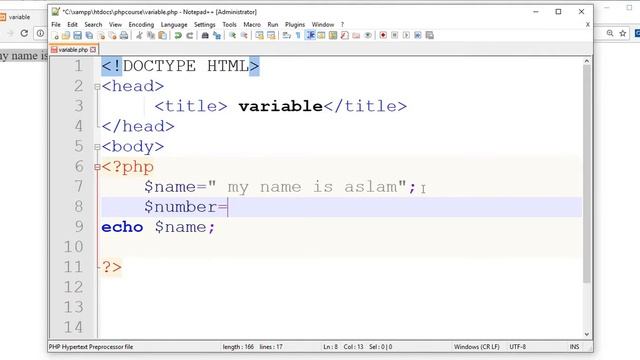Open the User Defined Language dialog icon
The height and width of the screenshot is (360, 640).
[x=322, y=36]
